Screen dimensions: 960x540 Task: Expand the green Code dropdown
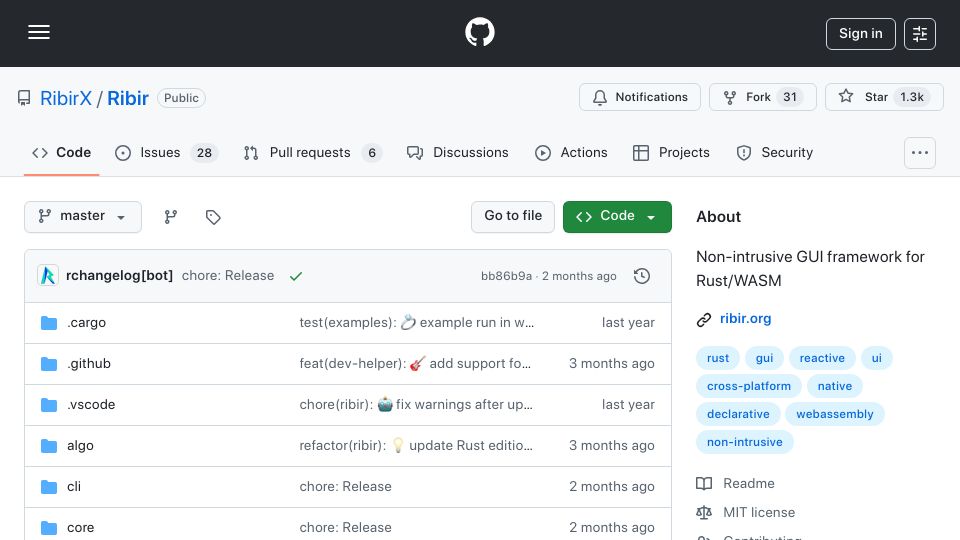tap(617, 217)
